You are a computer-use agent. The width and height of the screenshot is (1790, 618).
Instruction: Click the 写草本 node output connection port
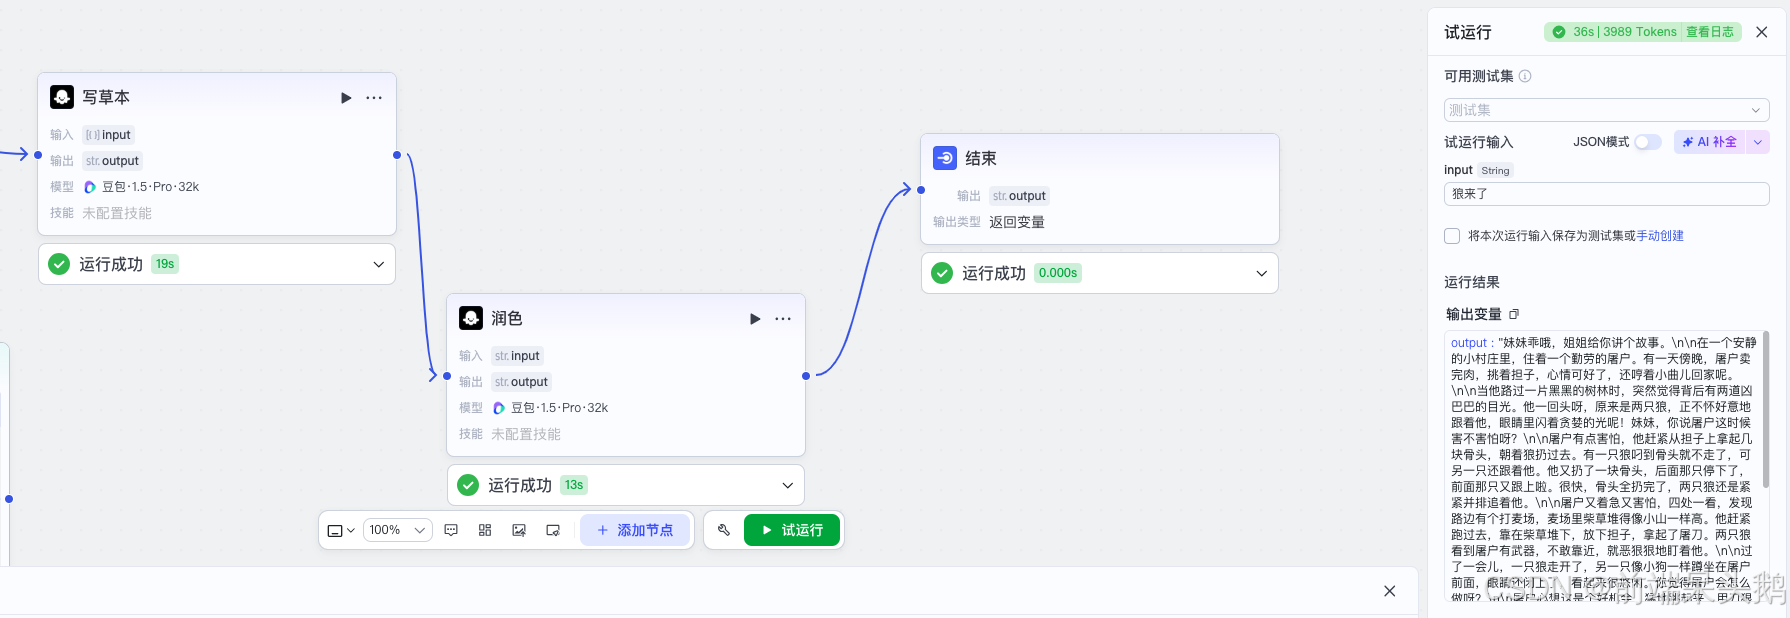[397, 155]
